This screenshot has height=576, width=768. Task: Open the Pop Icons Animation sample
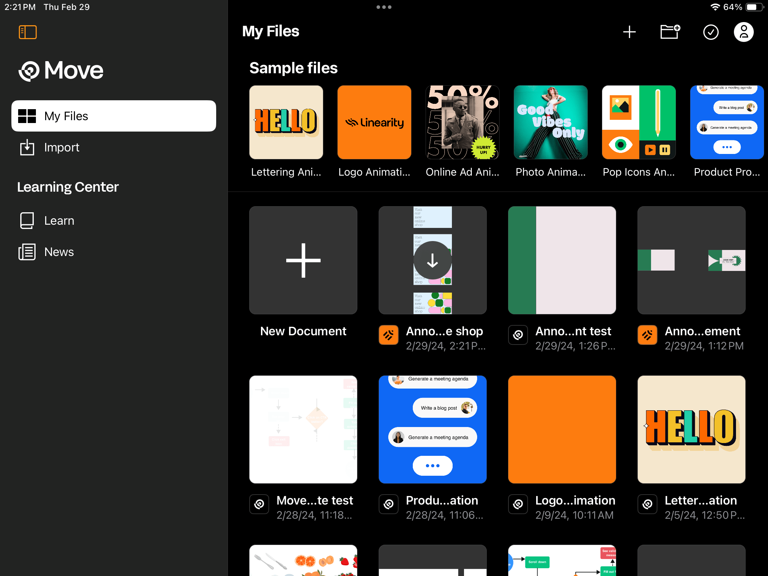pos(639,122)
